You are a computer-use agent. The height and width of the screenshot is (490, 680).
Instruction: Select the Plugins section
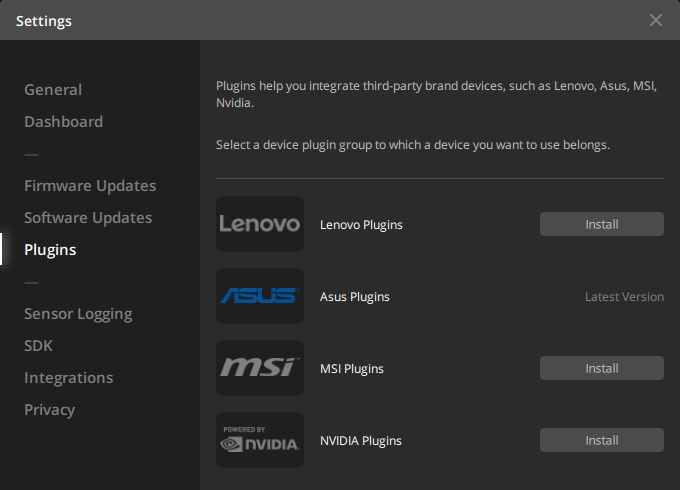50,250
